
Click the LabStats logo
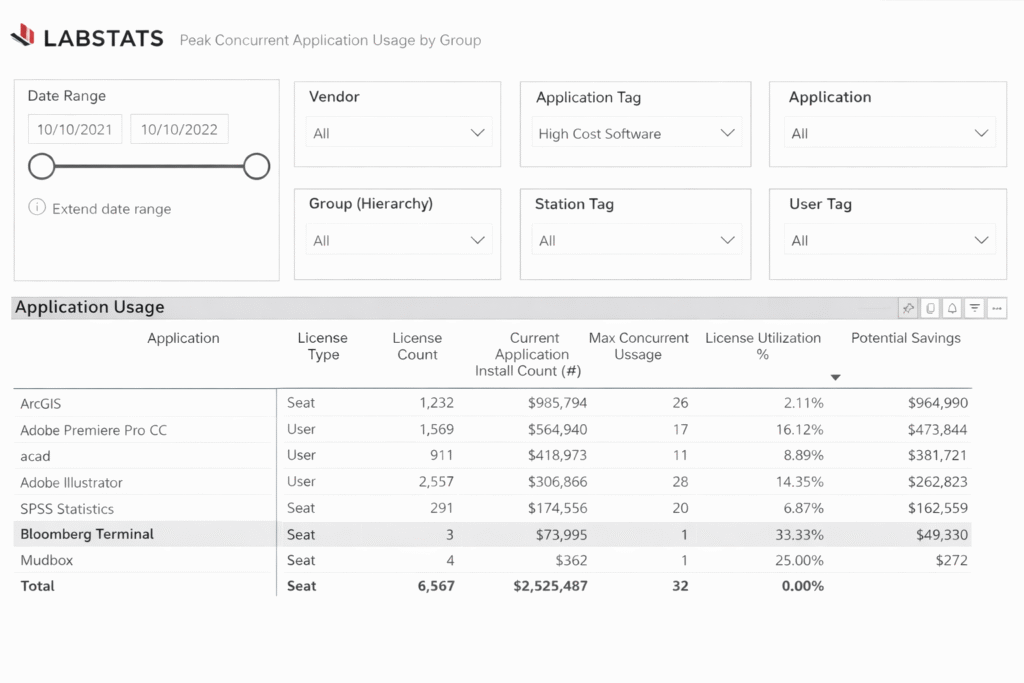click(87, 38)
